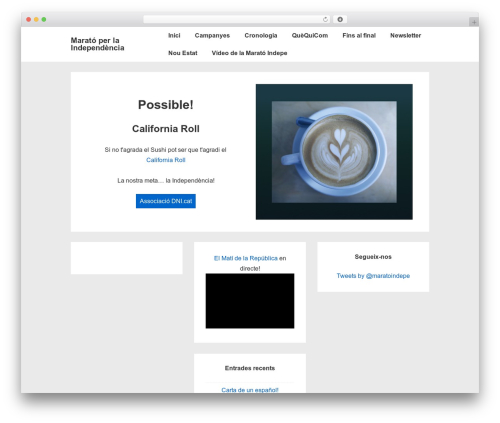Go to the Campanyes menu item
The image size is (500, 423).
(x=212, y=35)
